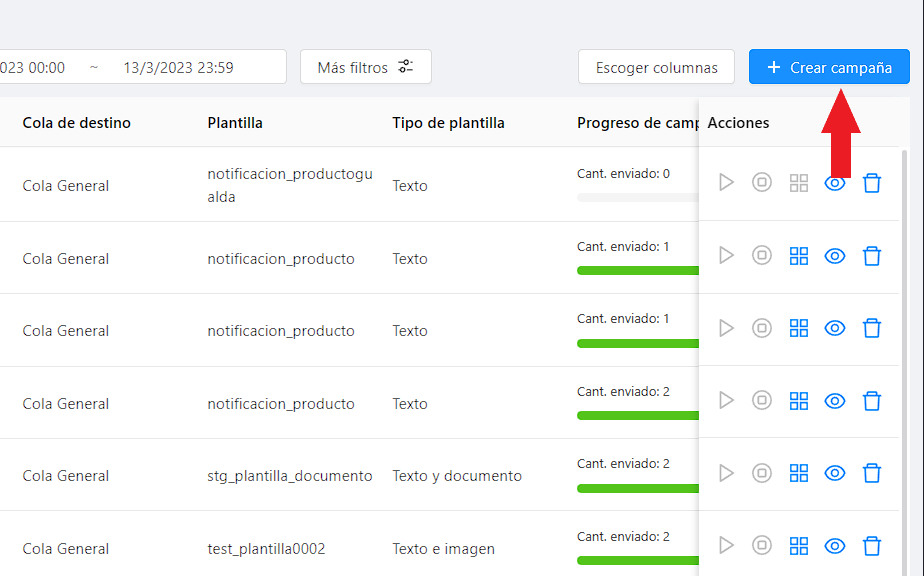This screenshot has width=924, height=576.
Task: View details of second row campaign
Action: (x=835, y=256)
